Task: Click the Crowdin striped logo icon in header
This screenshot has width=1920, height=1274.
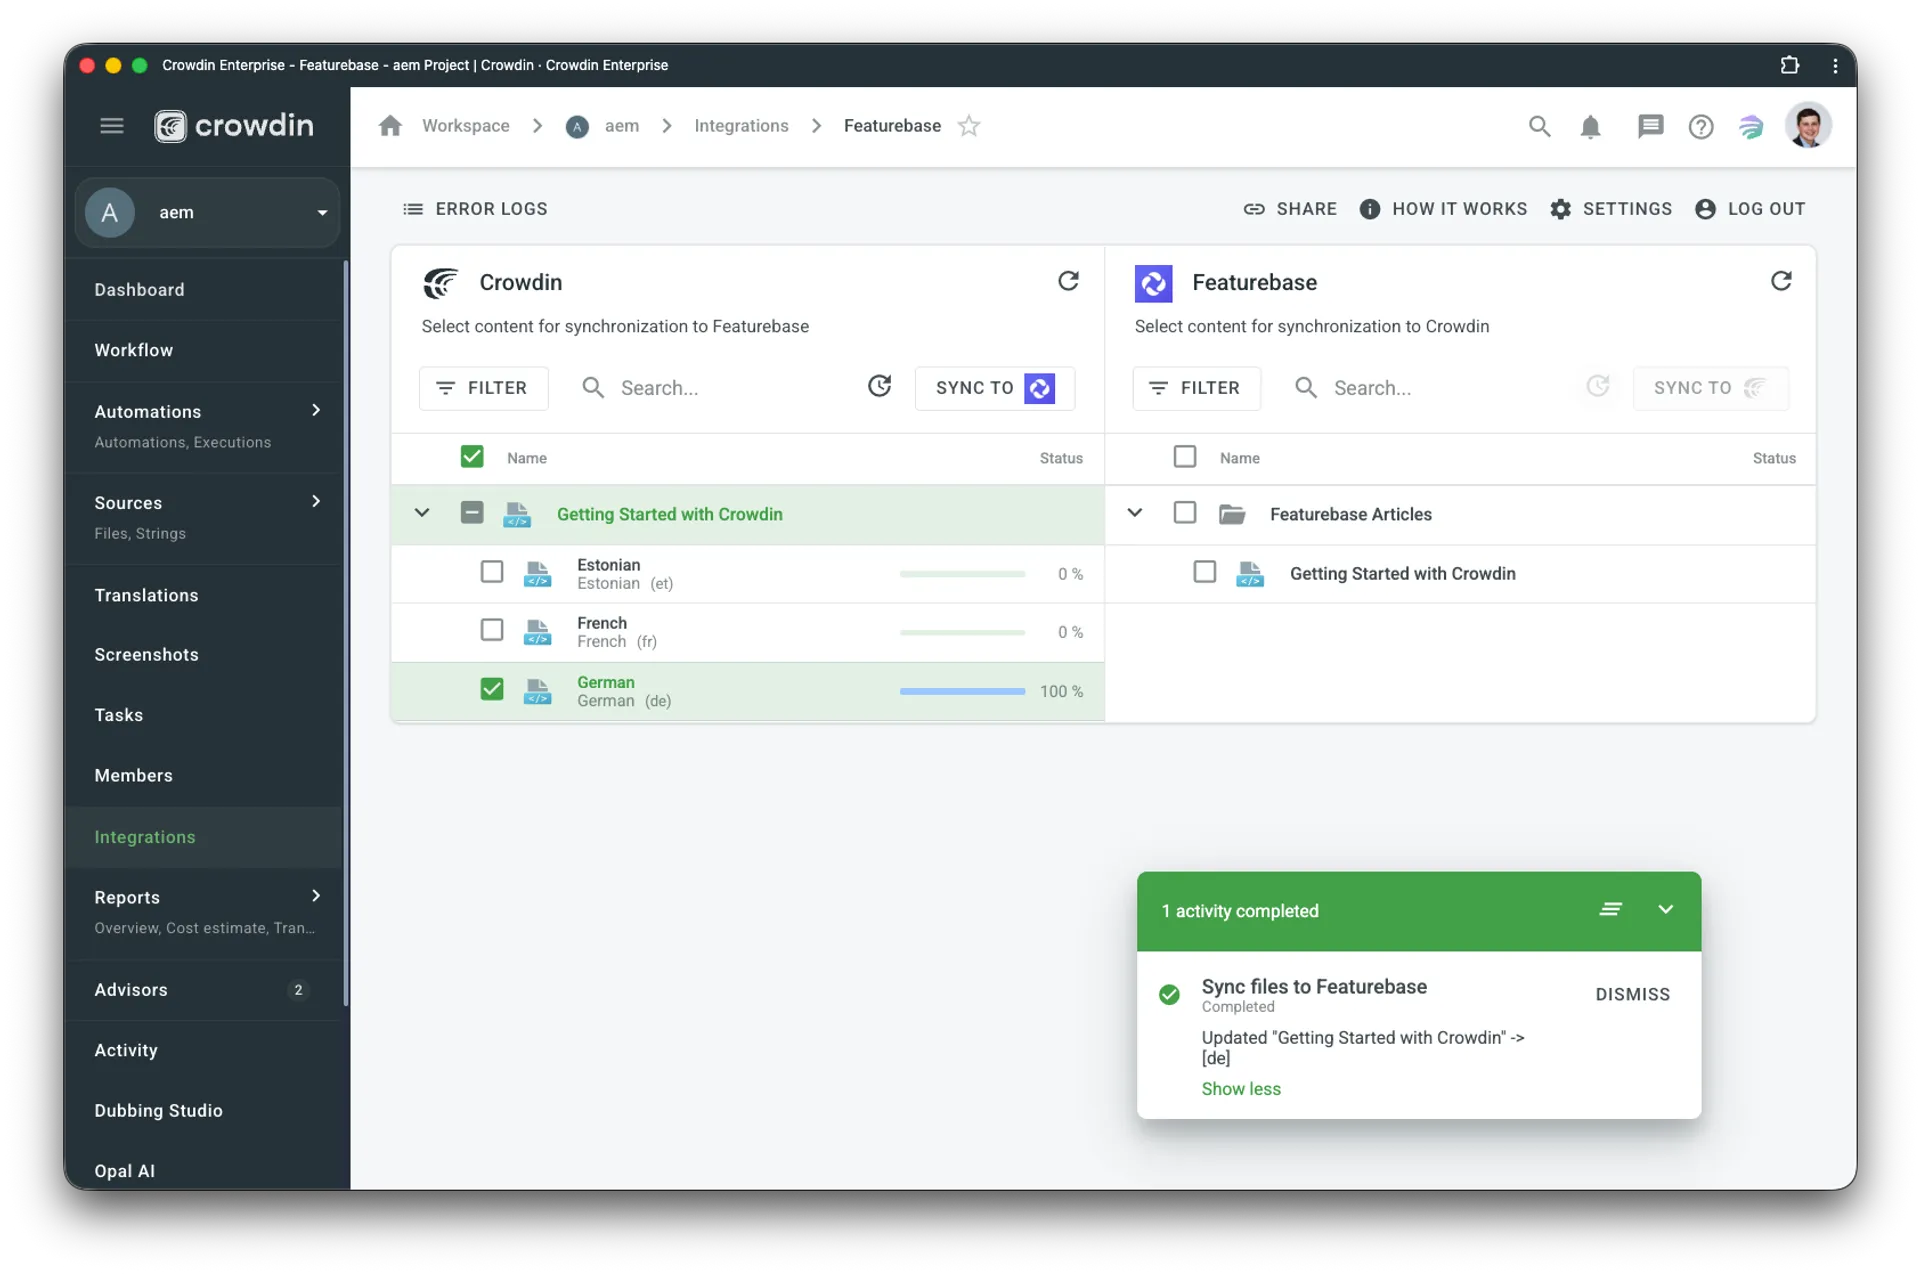Action: [x=1750, y=126]
